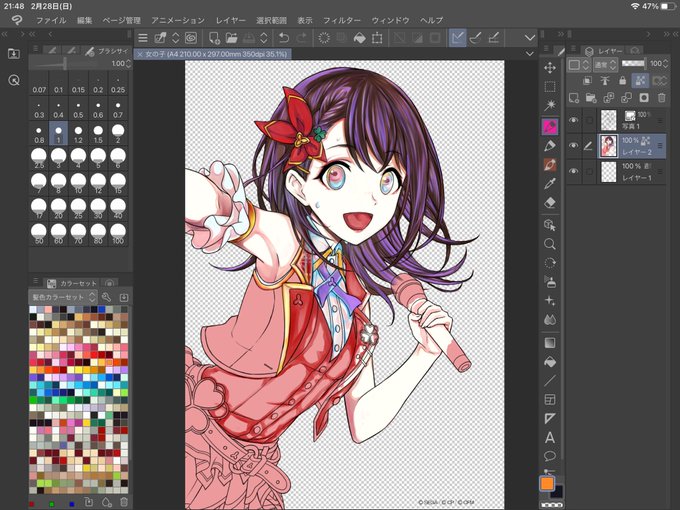The width and height of the screenshot is (680, 510).
Task: Select the Gradient tool
Action: (550, 343)
